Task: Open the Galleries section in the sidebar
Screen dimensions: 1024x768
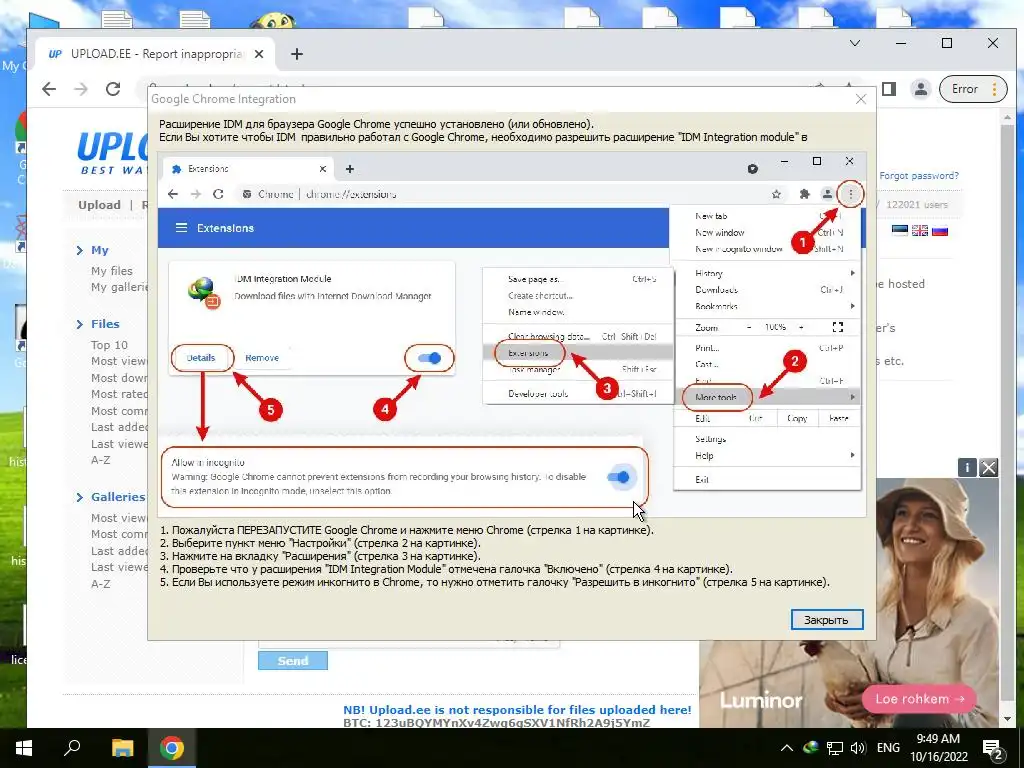Action: [x=118, y=497]
